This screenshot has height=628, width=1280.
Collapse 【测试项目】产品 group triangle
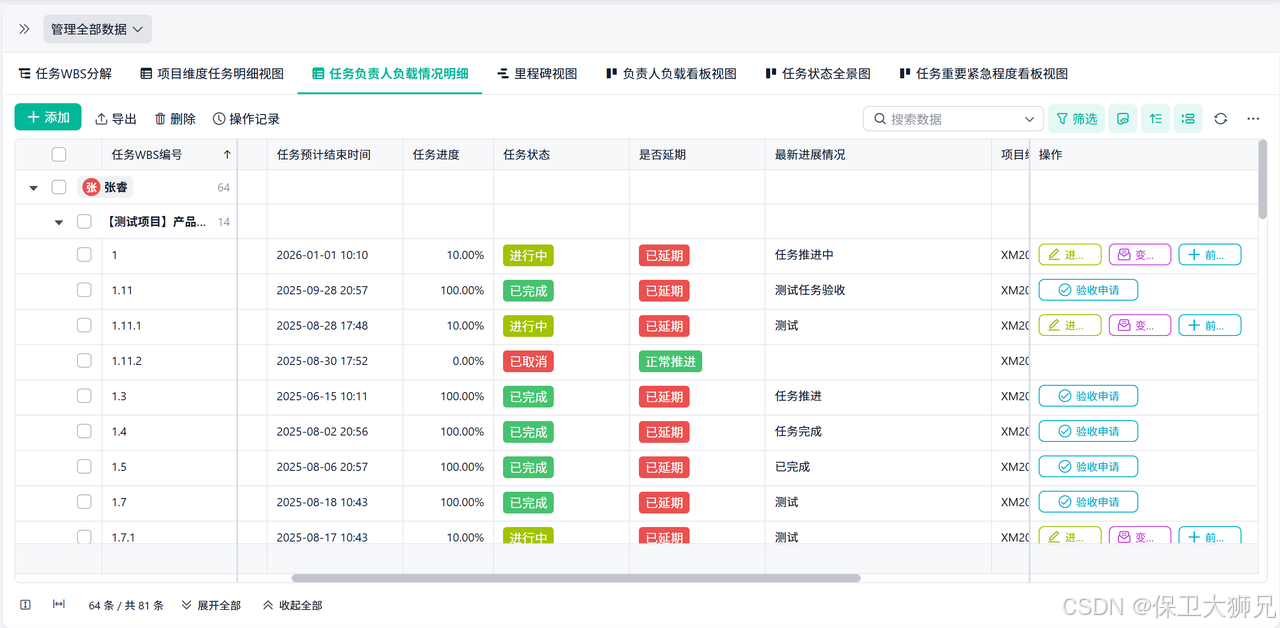click(58, 223)
